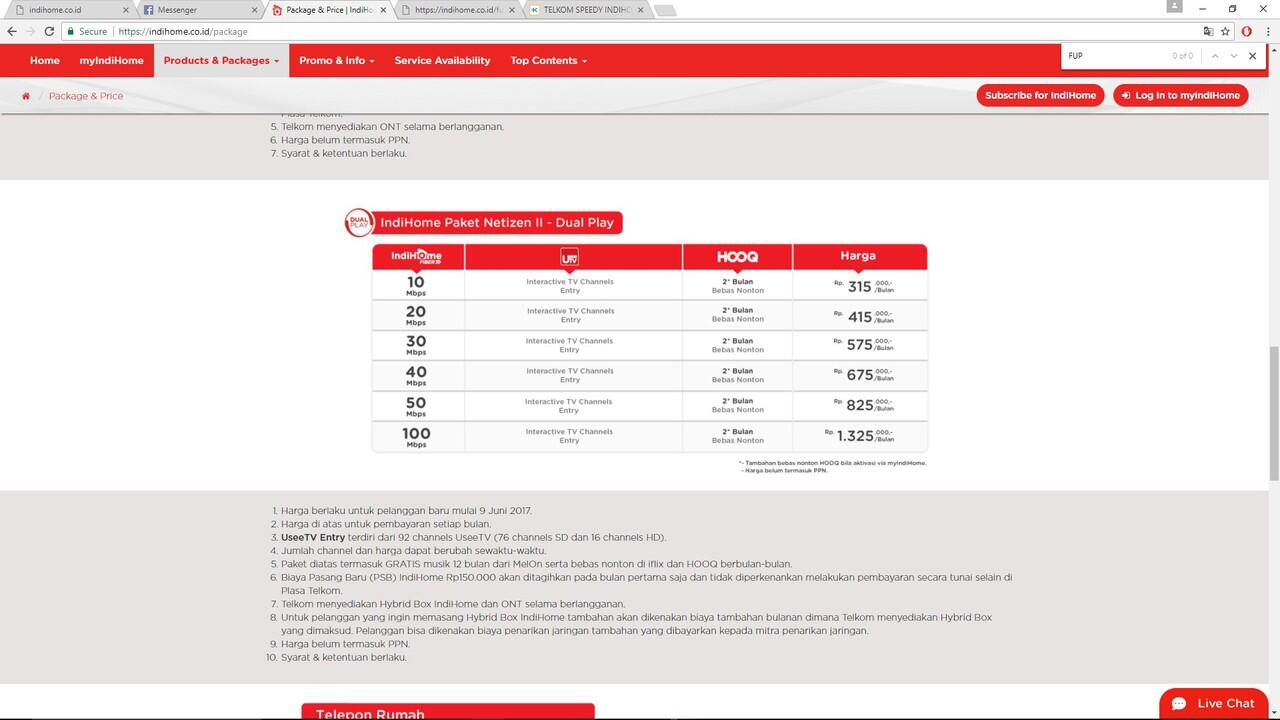Click the 'Harga belum termasuk PPN' item 9

[346, 644]
